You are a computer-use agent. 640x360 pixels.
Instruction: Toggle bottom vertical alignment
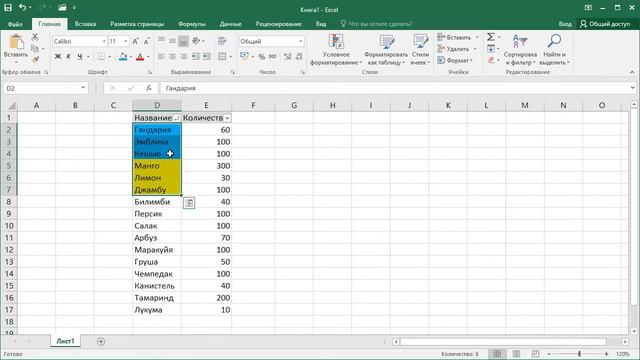(184, 40)
